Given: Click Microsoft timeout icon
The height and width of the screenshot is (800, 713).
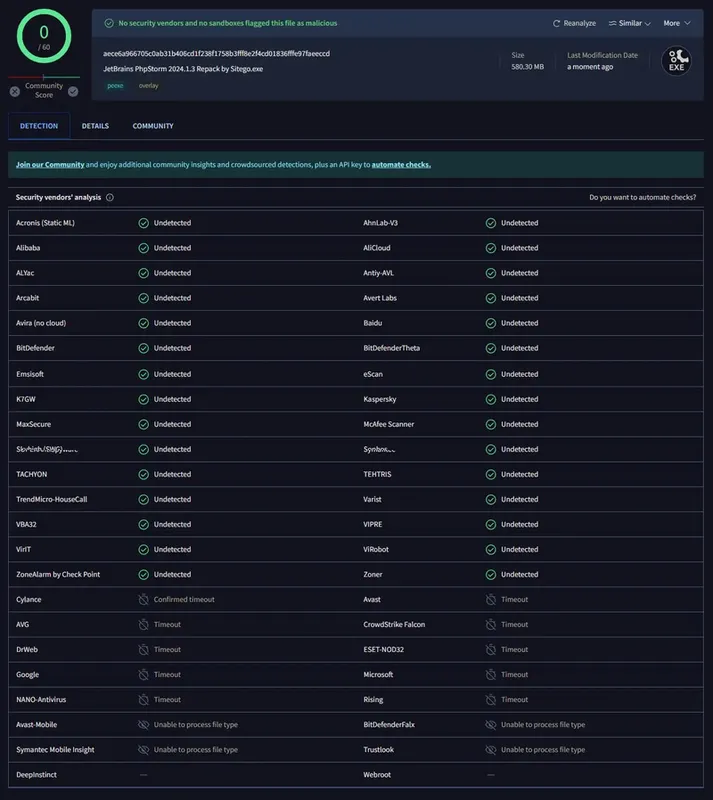Looking at the screenshot, I should [490, 674].
